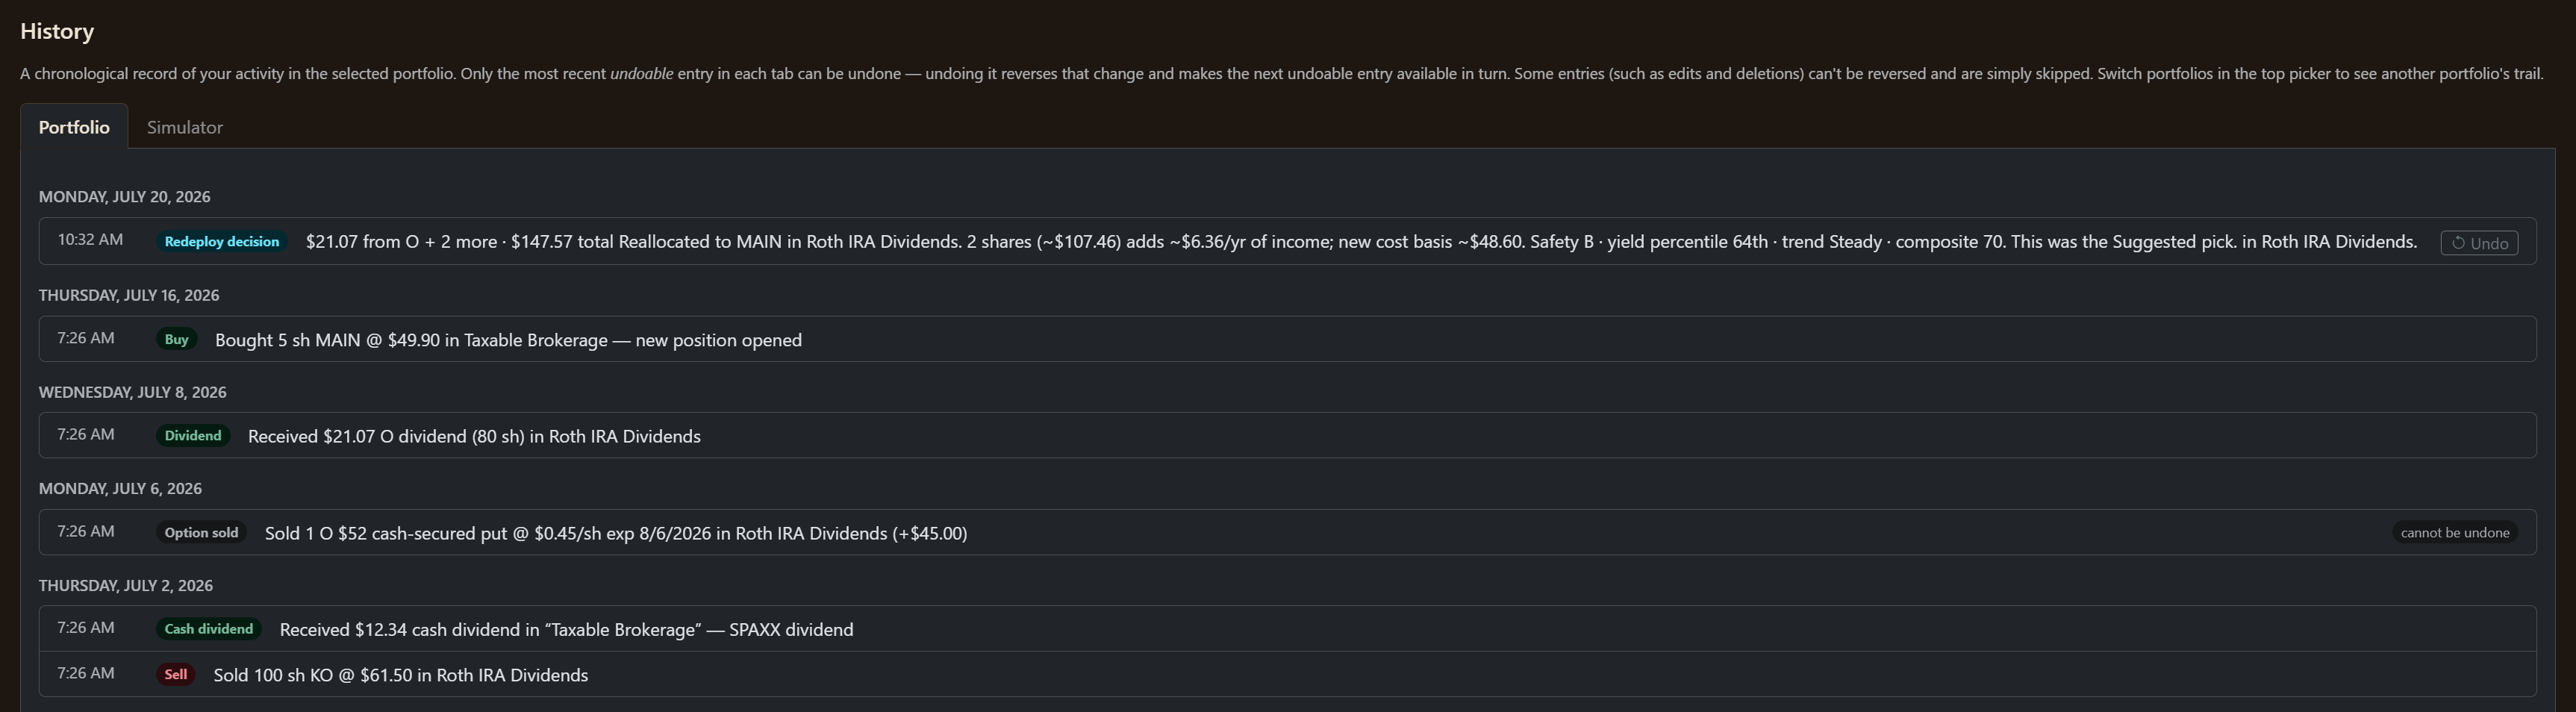The width and height of the screenshot is (2576, 712).
Task: Click the SPAXX cash dividend entry
Action: pos(1287,628)
